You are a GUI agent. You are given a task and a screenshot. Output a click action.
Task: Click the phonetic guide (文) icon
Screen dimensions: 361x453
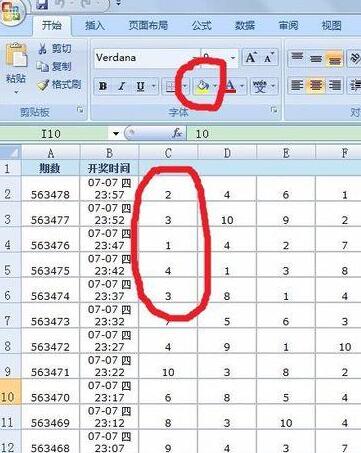260,86
